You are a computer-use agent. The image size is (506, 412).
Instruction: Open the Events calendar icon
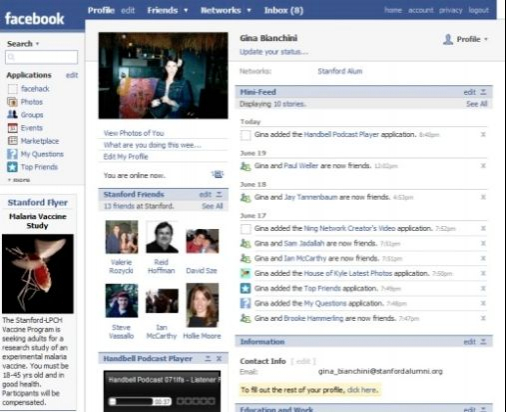[x=12, y=128]
